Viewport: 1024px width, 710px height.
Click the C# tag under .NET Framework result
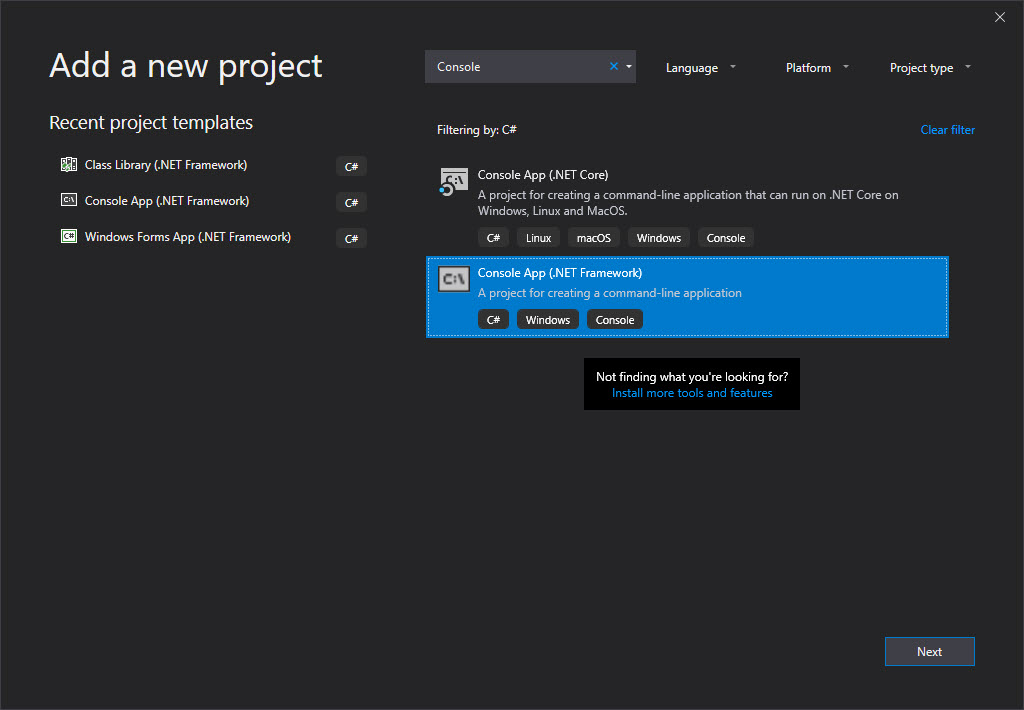click(493, 319)
